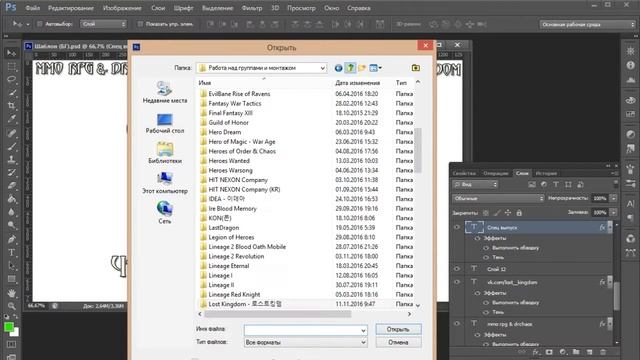Viewport: 640px width, 360px height.
Task: Select the Eraser tool
Action: point(11,186)
